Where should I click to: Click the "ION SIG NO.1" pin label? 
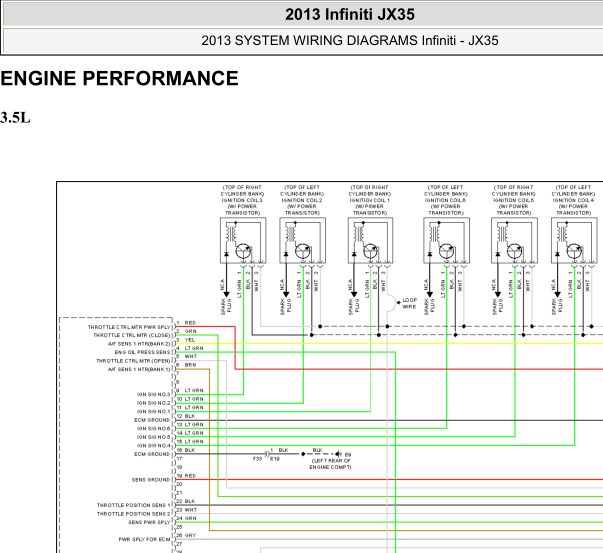(153, 412)
